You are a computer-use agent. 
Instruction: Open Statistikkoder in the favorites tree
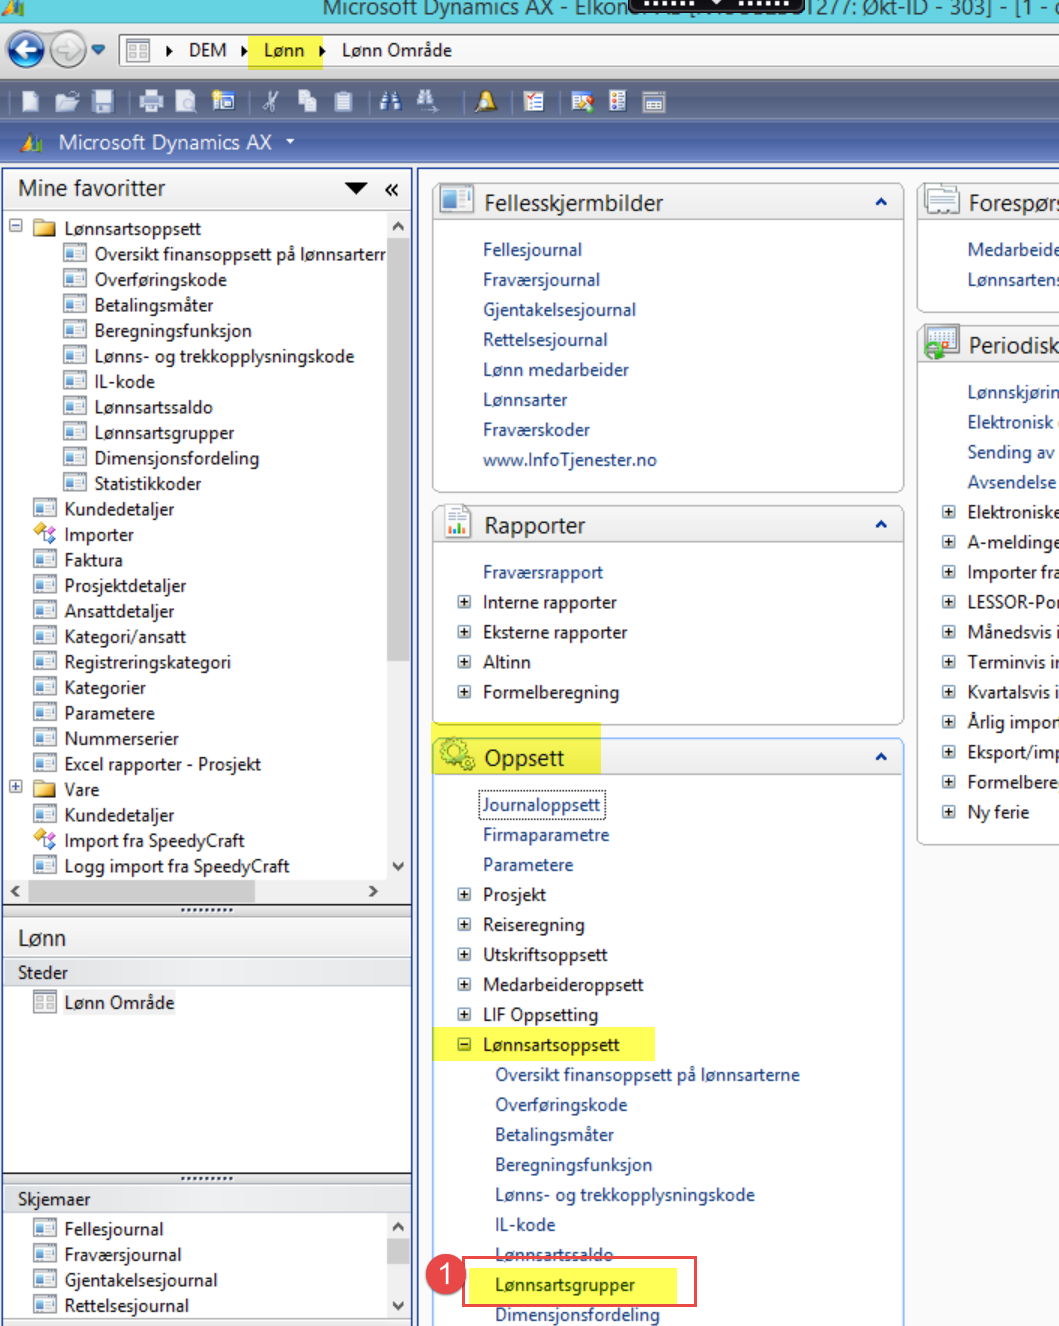tap(148, 484)
